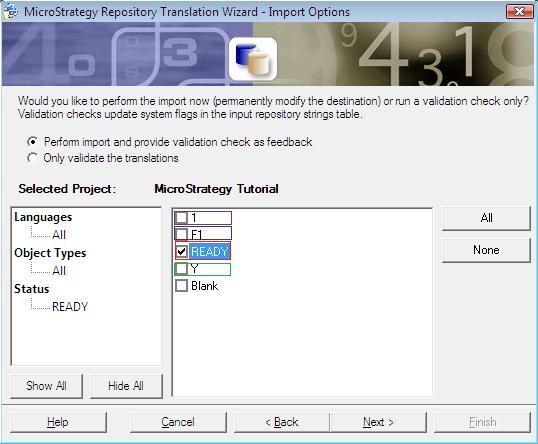Select the Object Types tree node
Screen dimensions: 538x444
pyautogui.click(x=50, y=253)
